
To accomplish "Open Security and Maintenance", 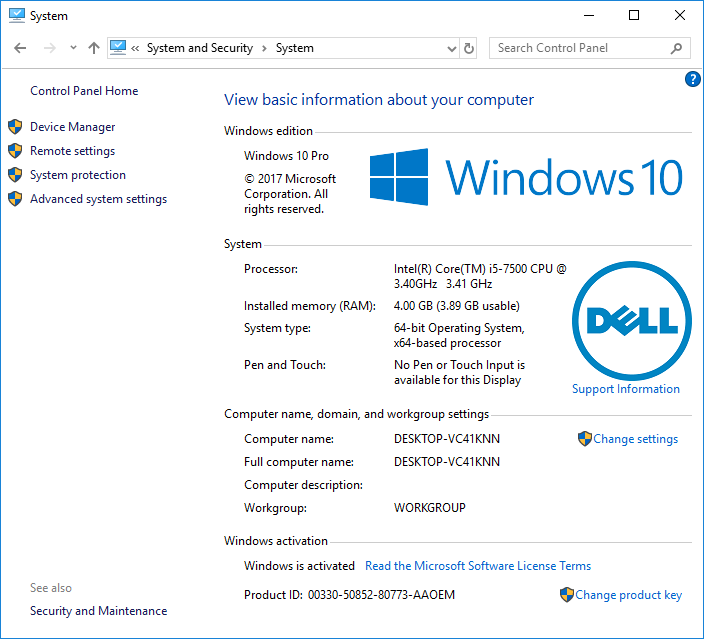I will pyautogui.click(x=98, y=611).
